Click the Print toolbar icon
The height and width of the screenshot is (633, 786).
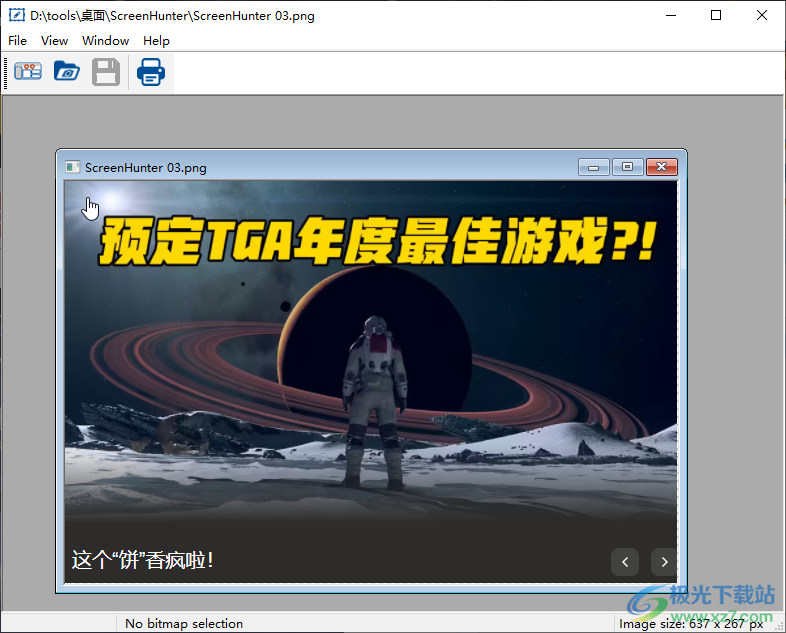click(x=151, y=72)
